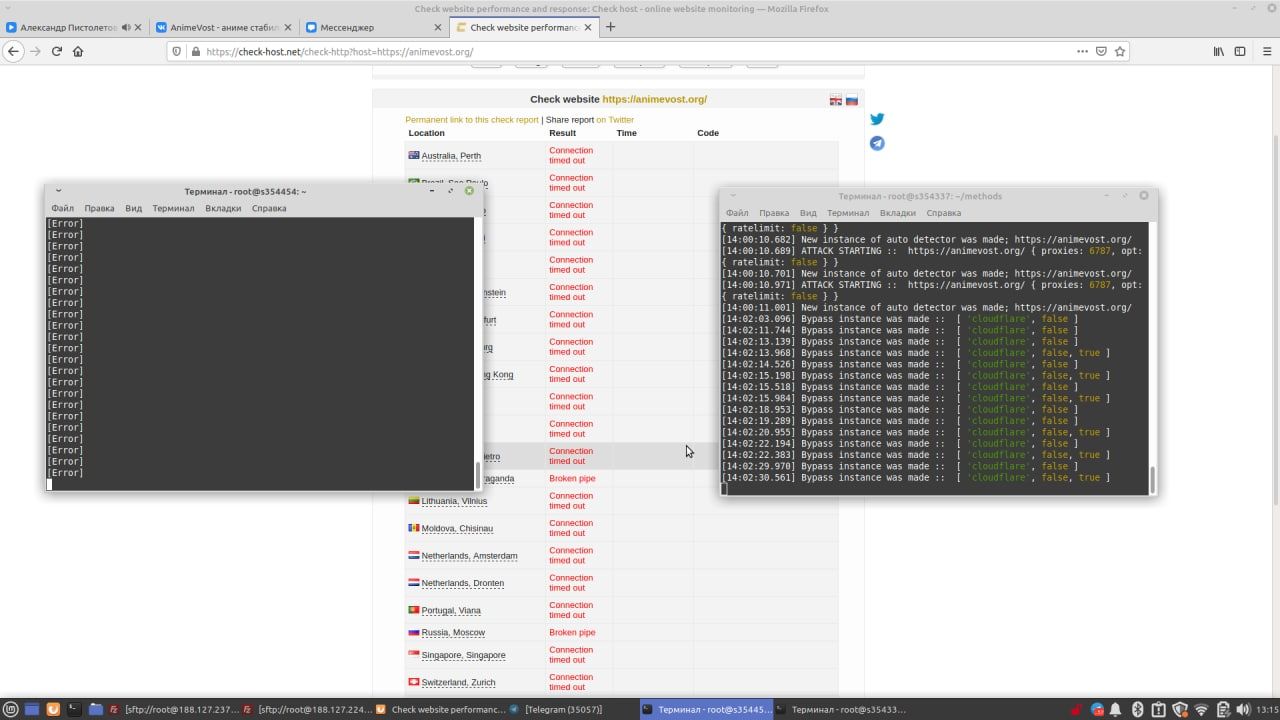This screenshot has height=720, width=1280.
Task: Select the Lithuania, Vilnius location
Action: click(454, 501)
